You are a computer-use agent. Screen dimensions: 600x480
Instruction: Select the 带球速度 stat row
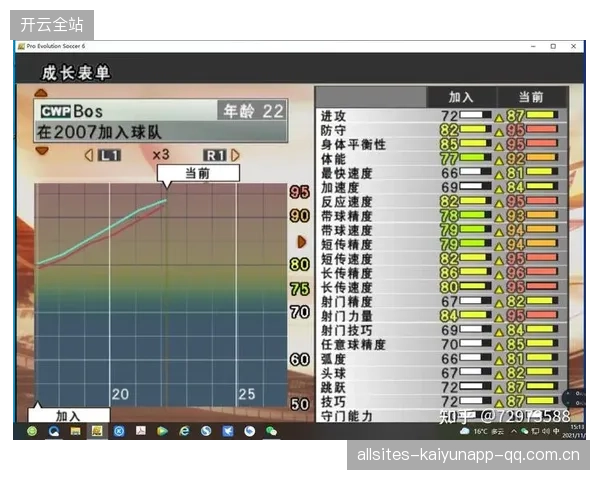click(441, 230)
